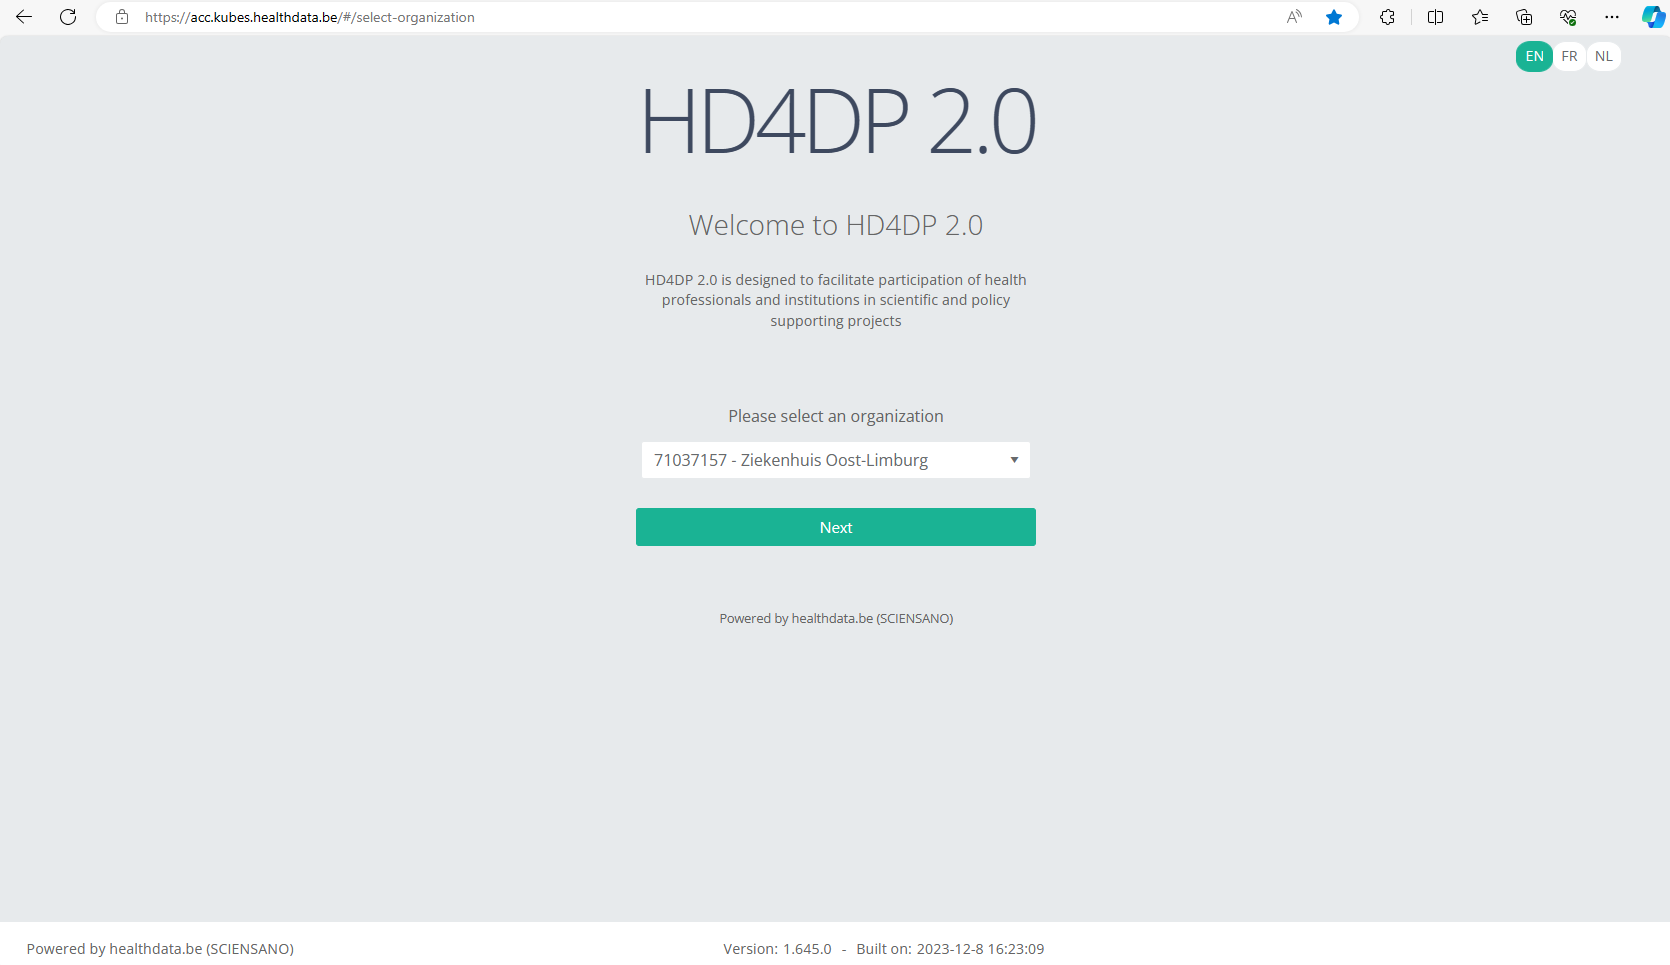
Task: Enable split screen view icon
Action: pos(1435,17)
